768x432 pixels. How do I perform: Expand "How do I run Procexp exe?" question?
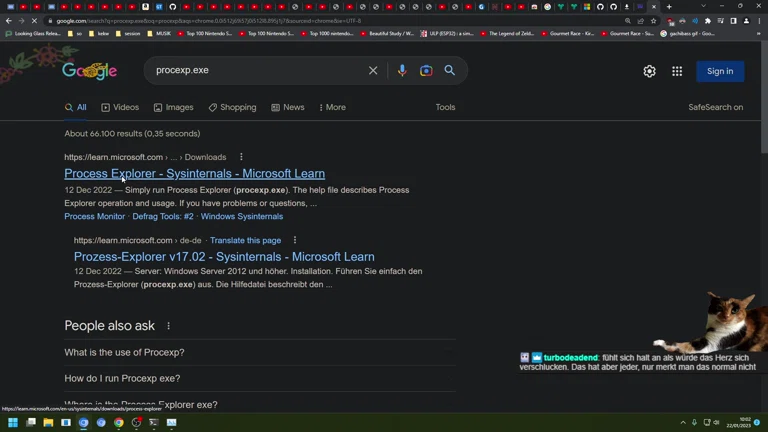[x=123, y=378]
